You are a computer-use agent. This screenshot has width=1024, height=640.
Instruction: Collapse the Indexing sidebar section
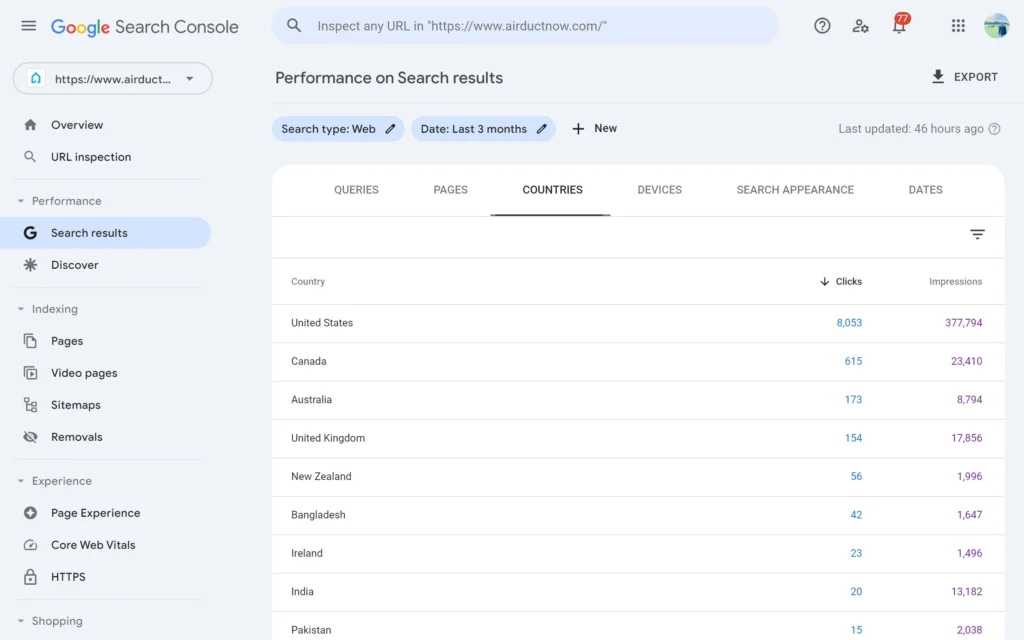pyautogui.click(x=21, y=309)
